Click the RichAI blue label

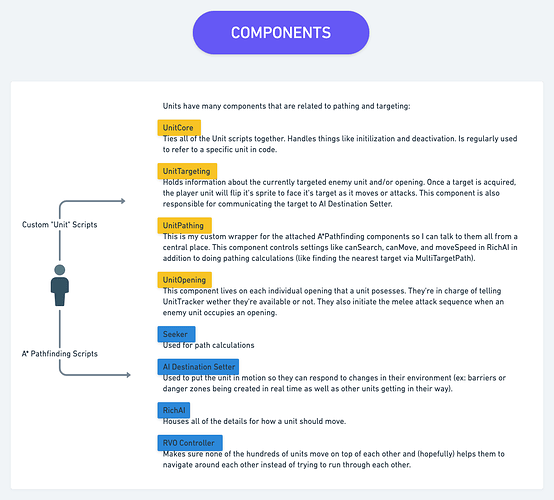tap(174, 410)
